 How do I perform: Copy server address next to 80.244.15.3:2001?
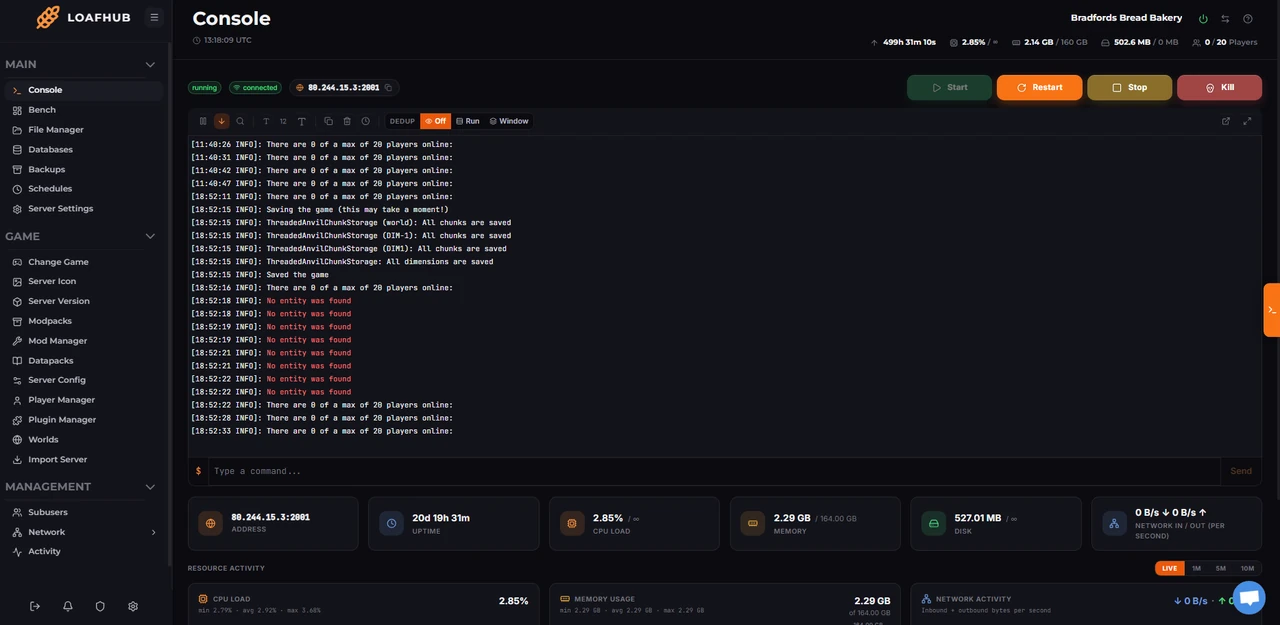coord(389,88)
